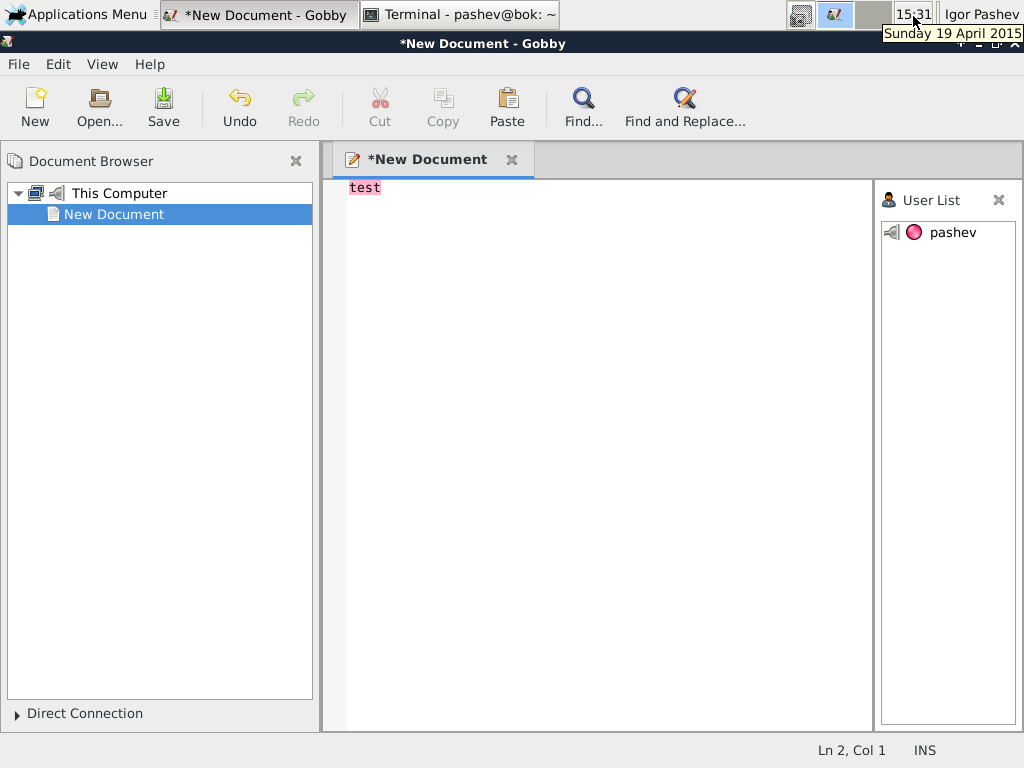Screen dimensions: 1024x768
Task: Switch to the empty gray workspace
Action: (873, 15)
